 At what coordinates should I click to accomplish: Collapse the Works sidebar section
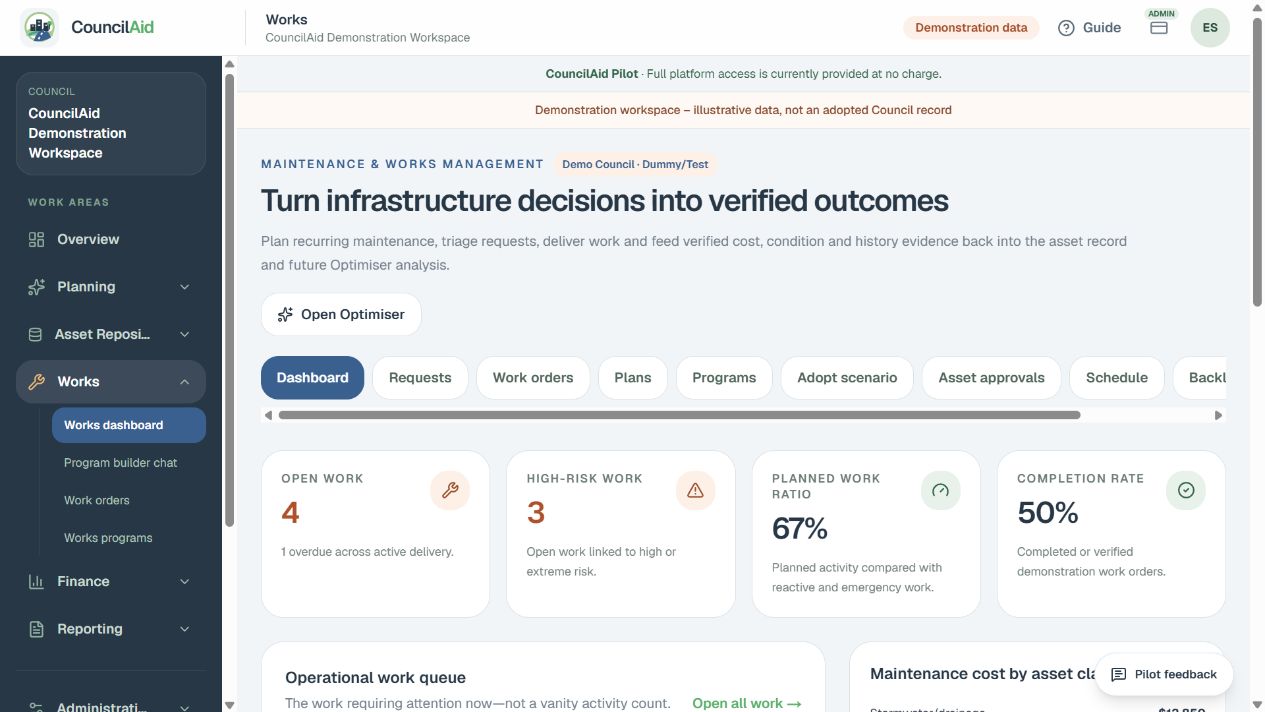coord(111,382)
